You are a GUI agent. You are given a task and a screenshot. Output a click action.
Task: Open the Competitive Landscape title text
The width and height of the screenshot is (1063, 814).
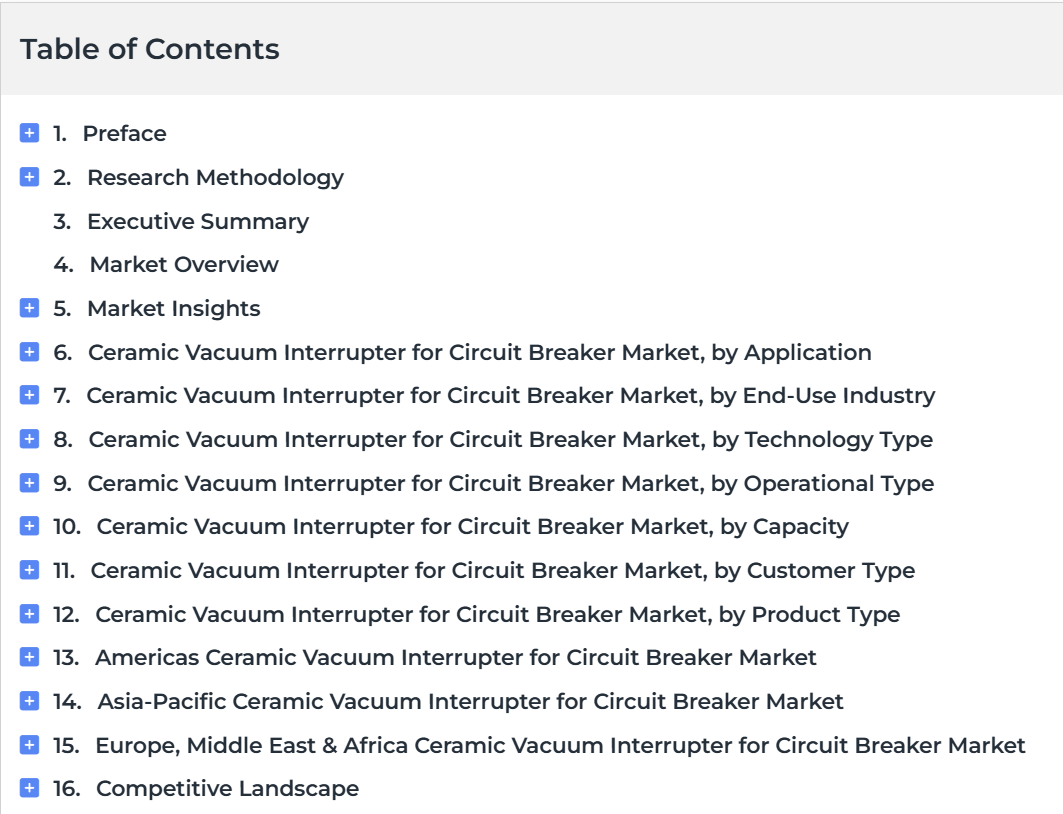pyautogui.click(x=228, y=789)
